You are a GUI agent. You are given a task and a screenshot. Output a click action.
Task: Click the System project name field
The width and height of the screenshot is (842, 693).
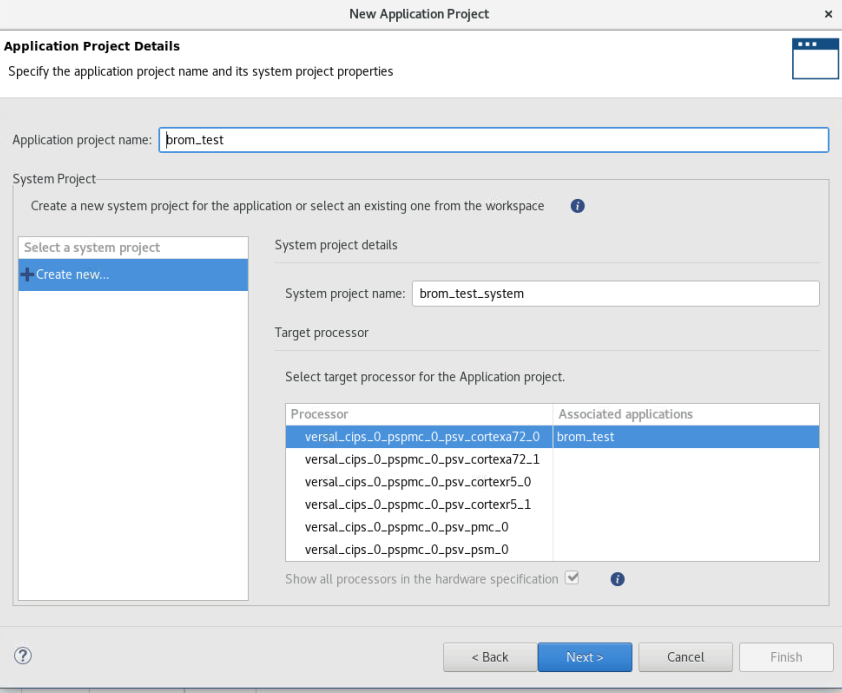tap(615, 293)
